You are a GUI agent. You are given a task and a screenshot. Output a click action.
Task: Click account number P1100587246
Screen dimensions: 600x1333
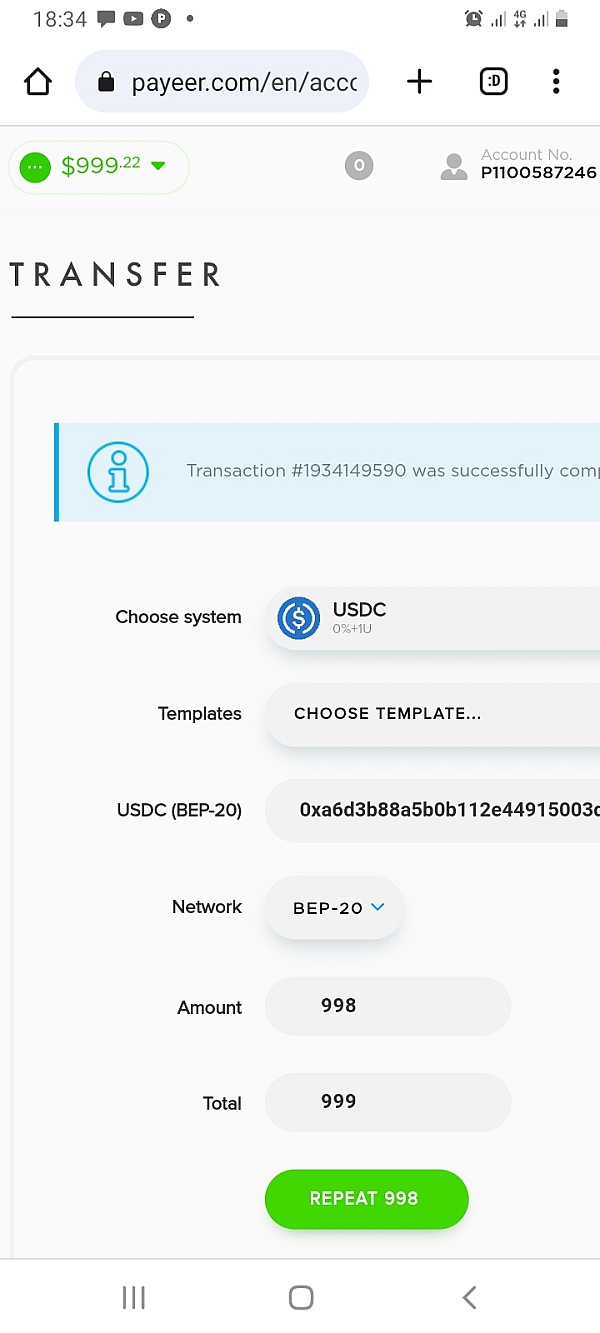coord(539,173)
